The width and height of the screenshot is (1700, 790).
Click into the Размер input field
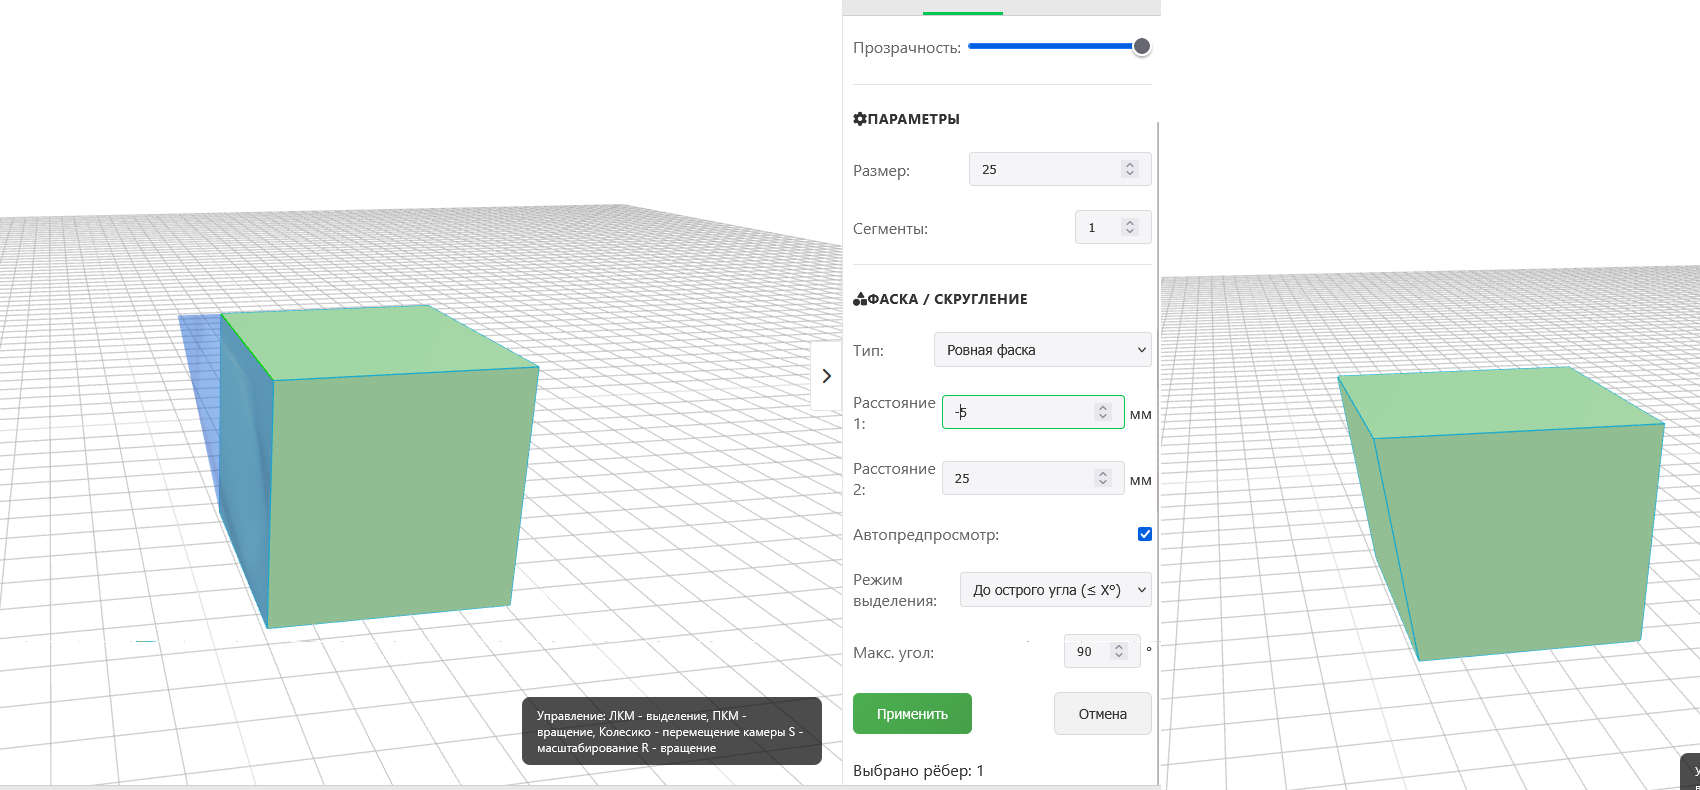point(1045,170)
